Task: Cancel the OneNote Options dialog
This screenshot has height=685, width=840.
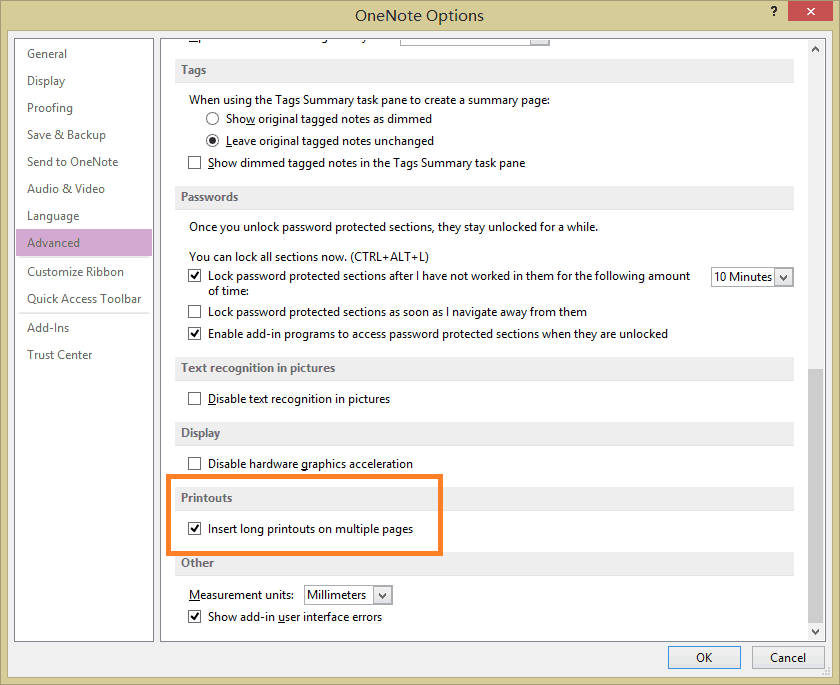Action: [x=788, y=657]
